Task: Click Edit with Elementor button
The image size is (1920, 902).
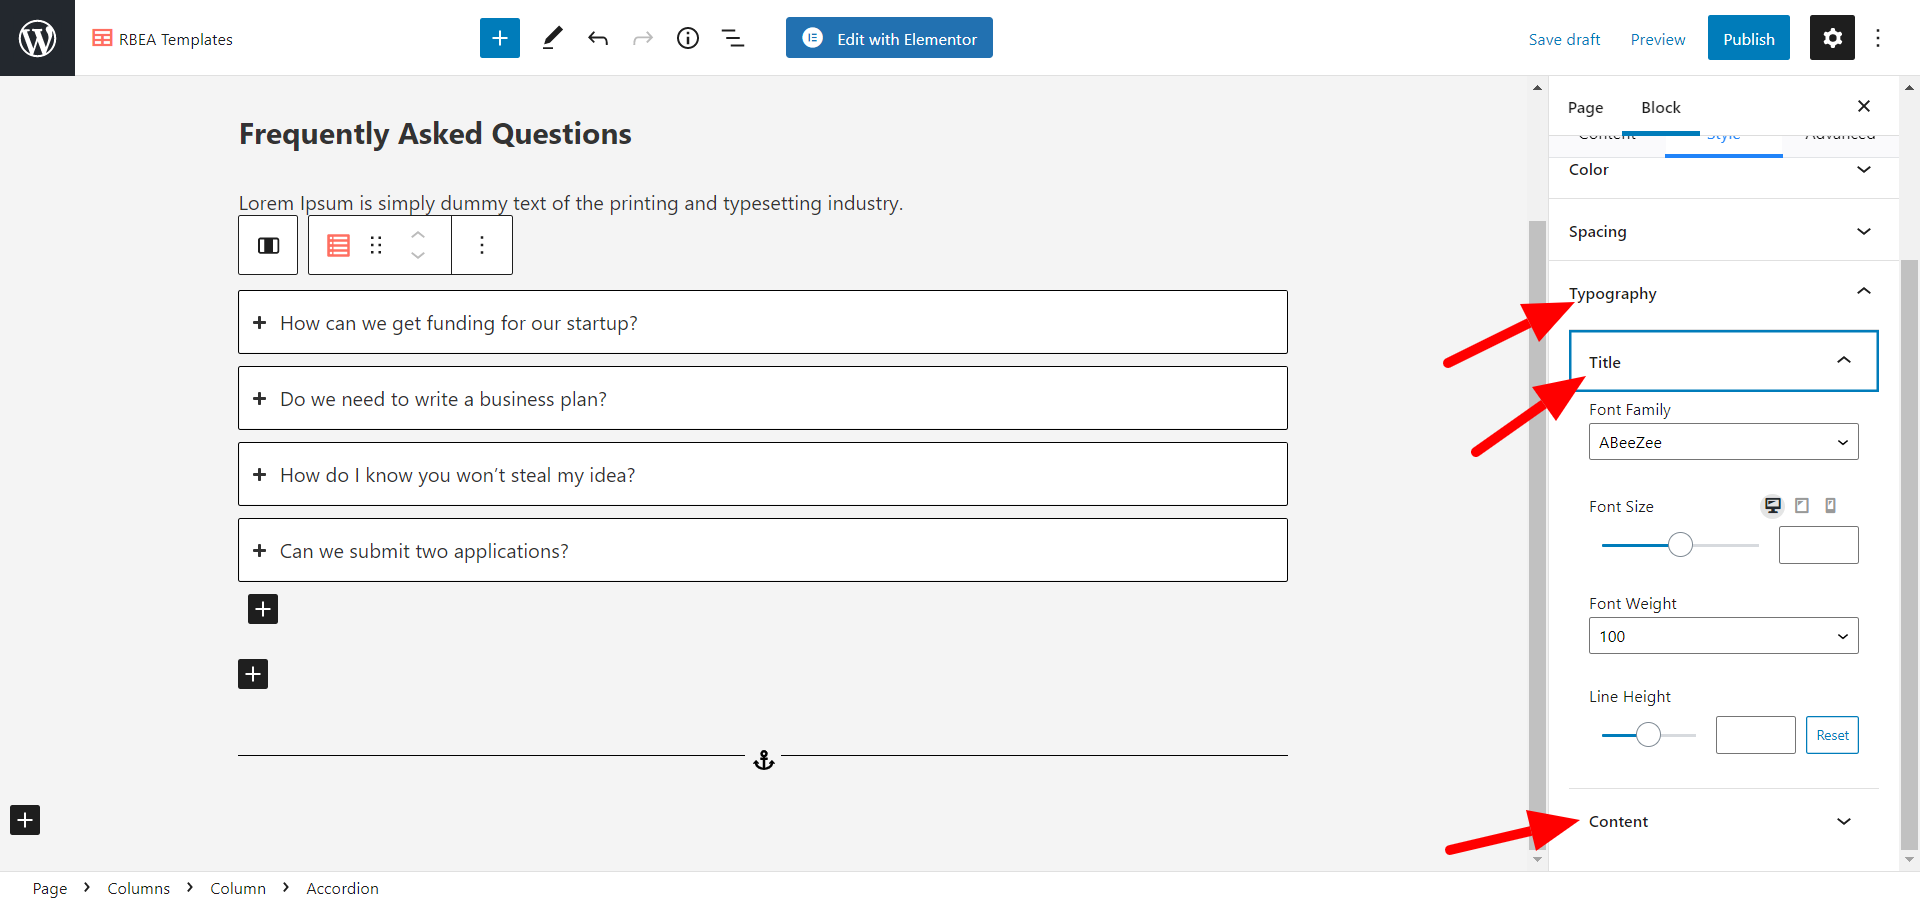Action: tap(889, 38)
